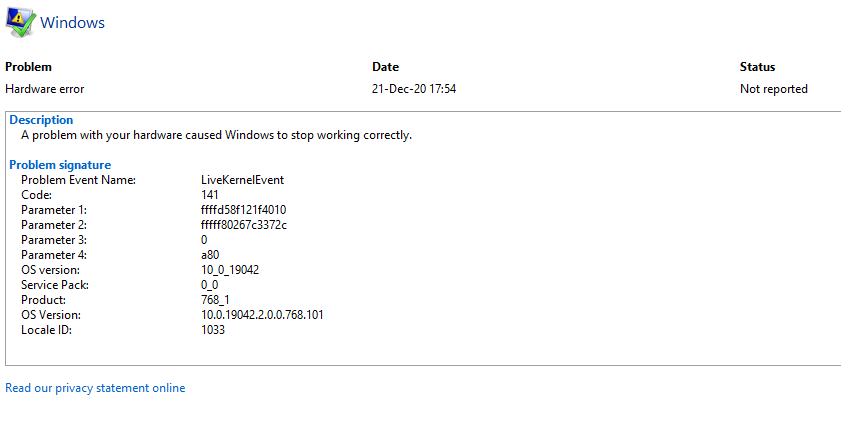
Task: Click the code value 141
Action: click(210, 195)
